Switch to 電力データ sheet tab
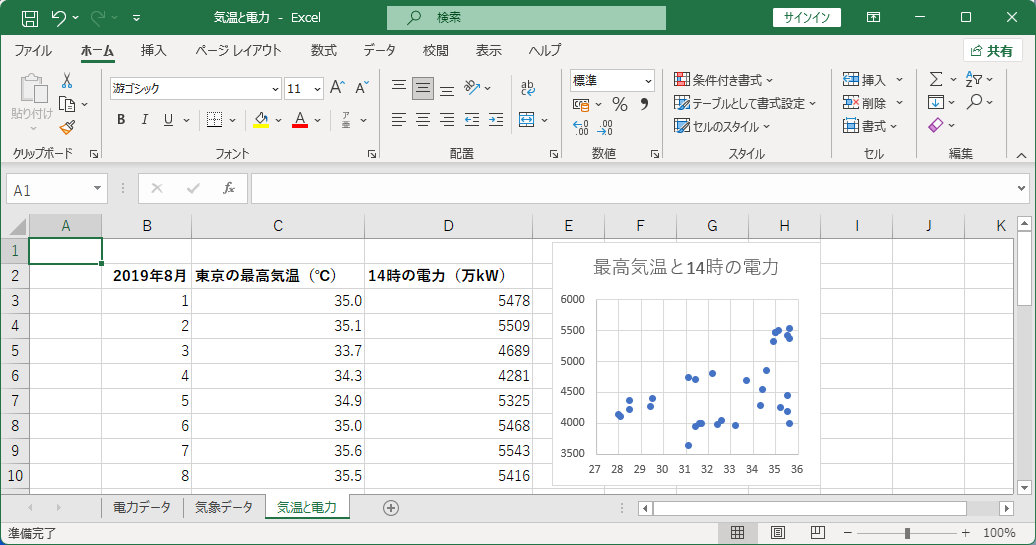This screenshot has height=545, width=1036. click(x=141, y=507)
